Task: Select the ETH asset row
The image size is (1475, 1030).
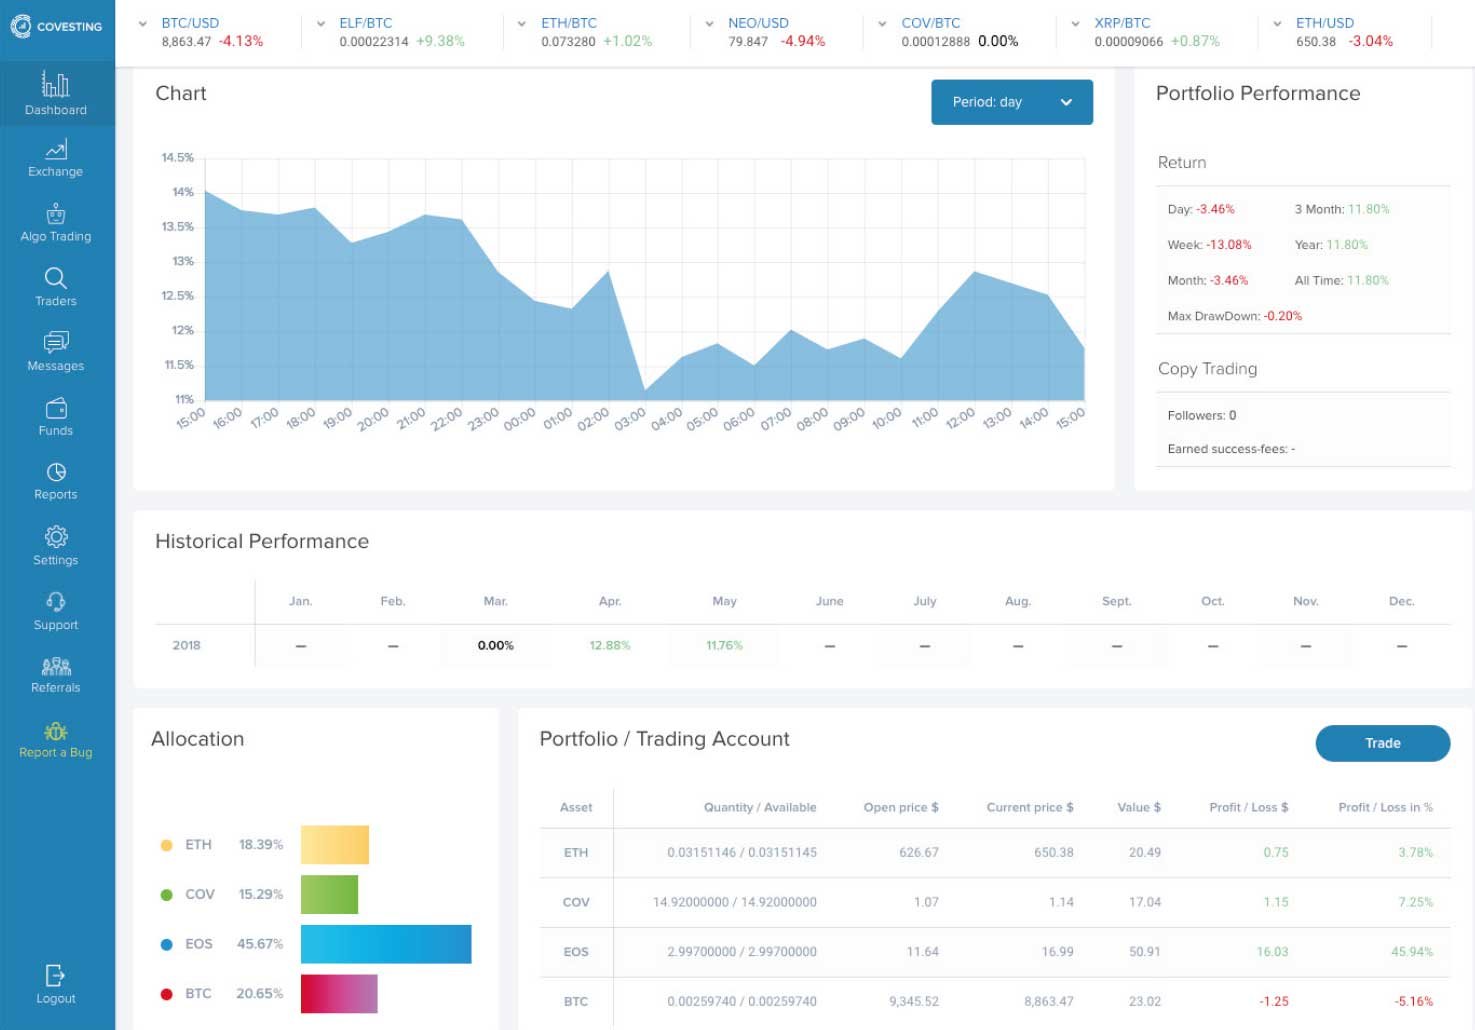Action: pyautogui.click(x=995, y=853)
